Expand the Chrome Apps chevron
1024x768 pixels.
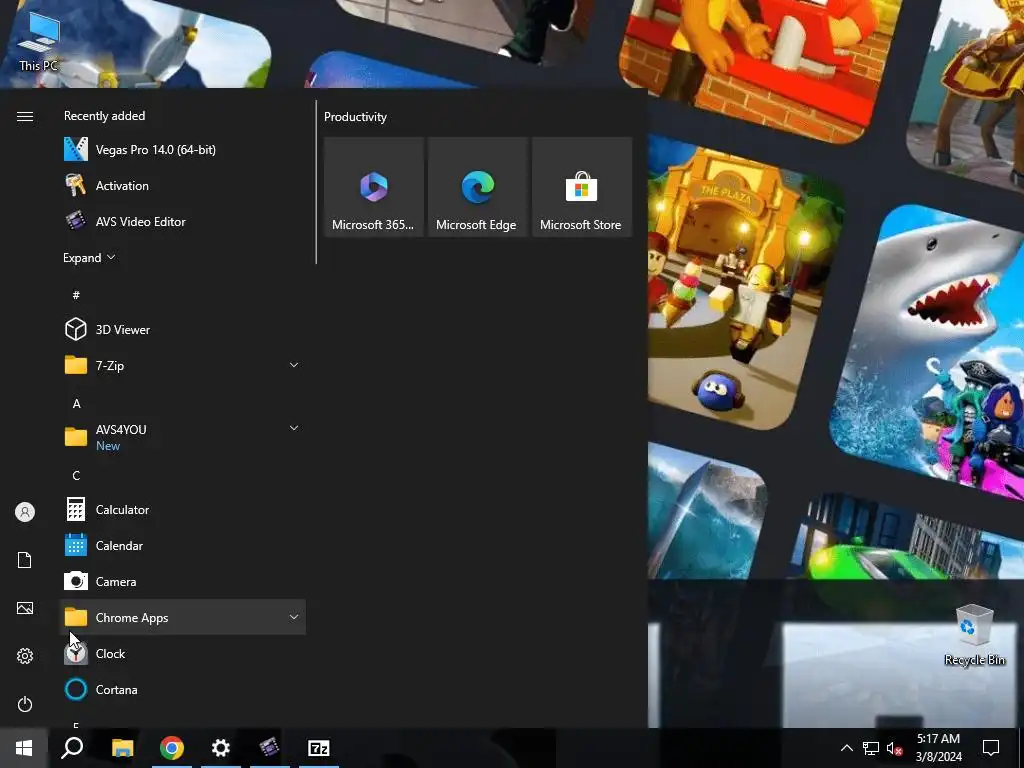pyautogui.click(x=294, y=617)
